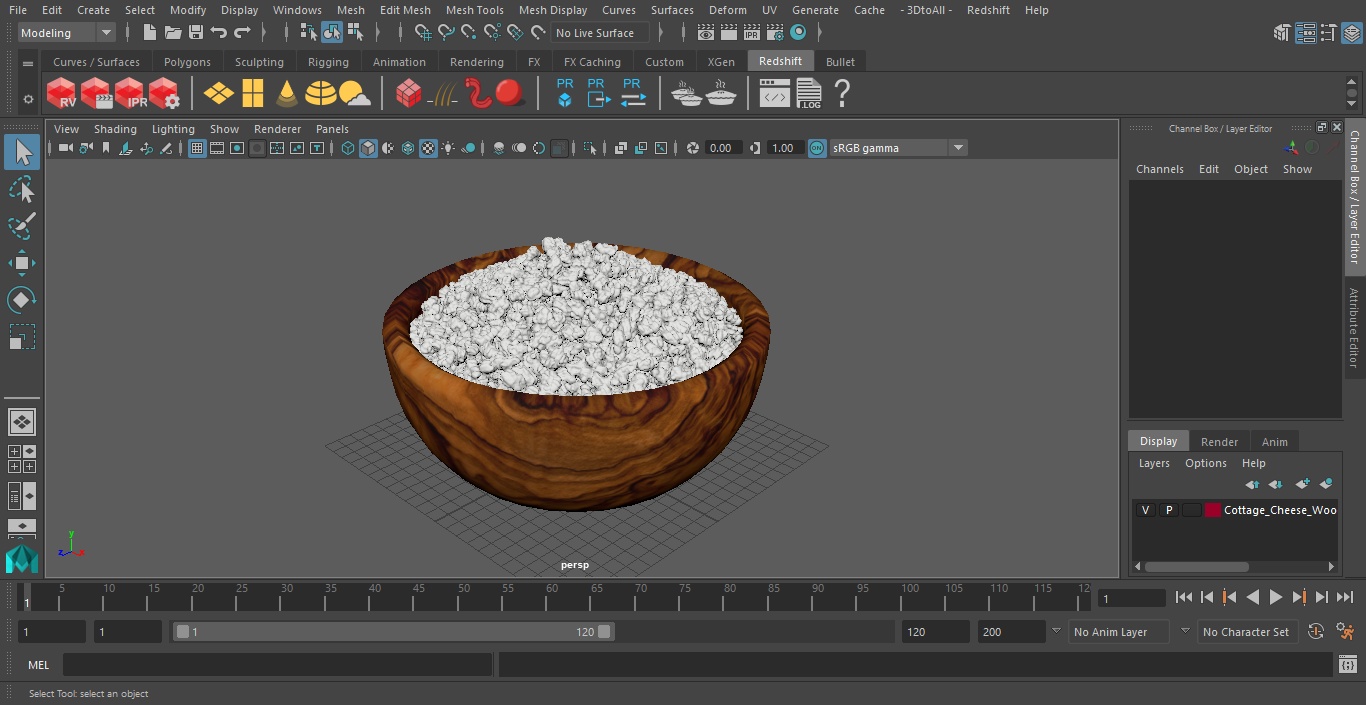
Task: Play animation forward button
Action: pyautogui.click(x=1276, y=597)
